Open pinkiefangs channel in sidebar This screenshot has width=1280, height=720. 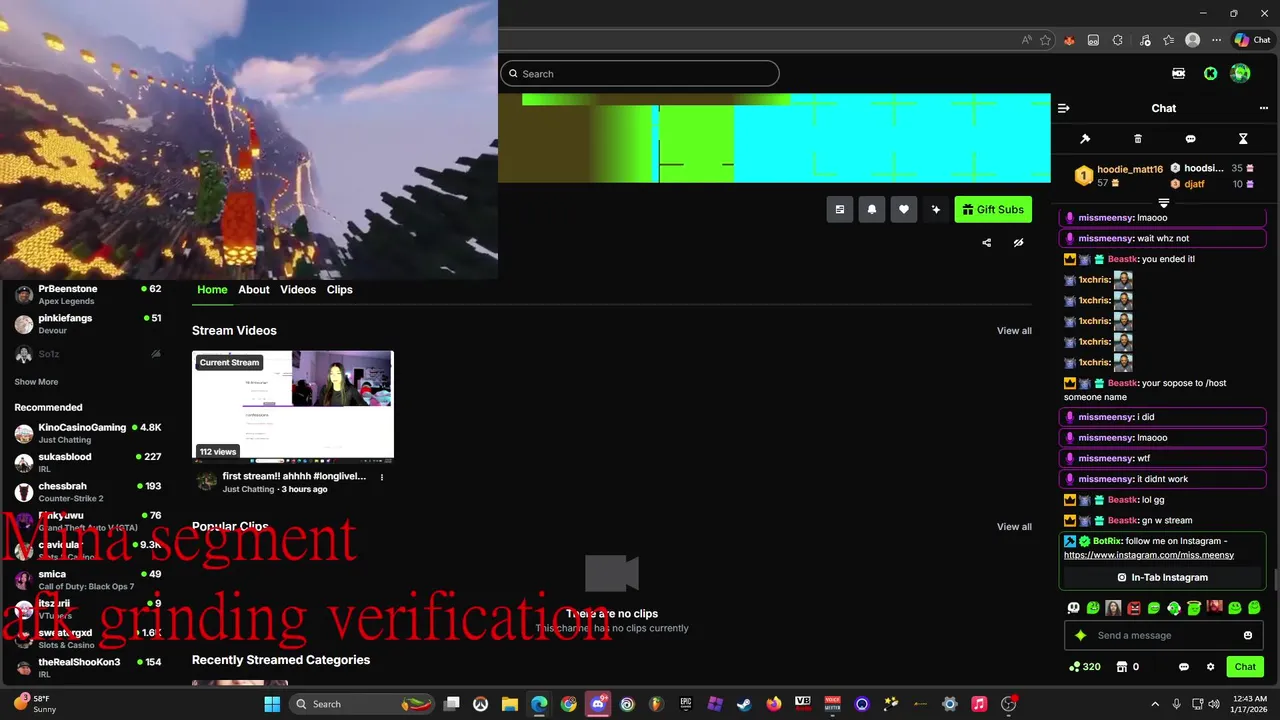[88, 323]
